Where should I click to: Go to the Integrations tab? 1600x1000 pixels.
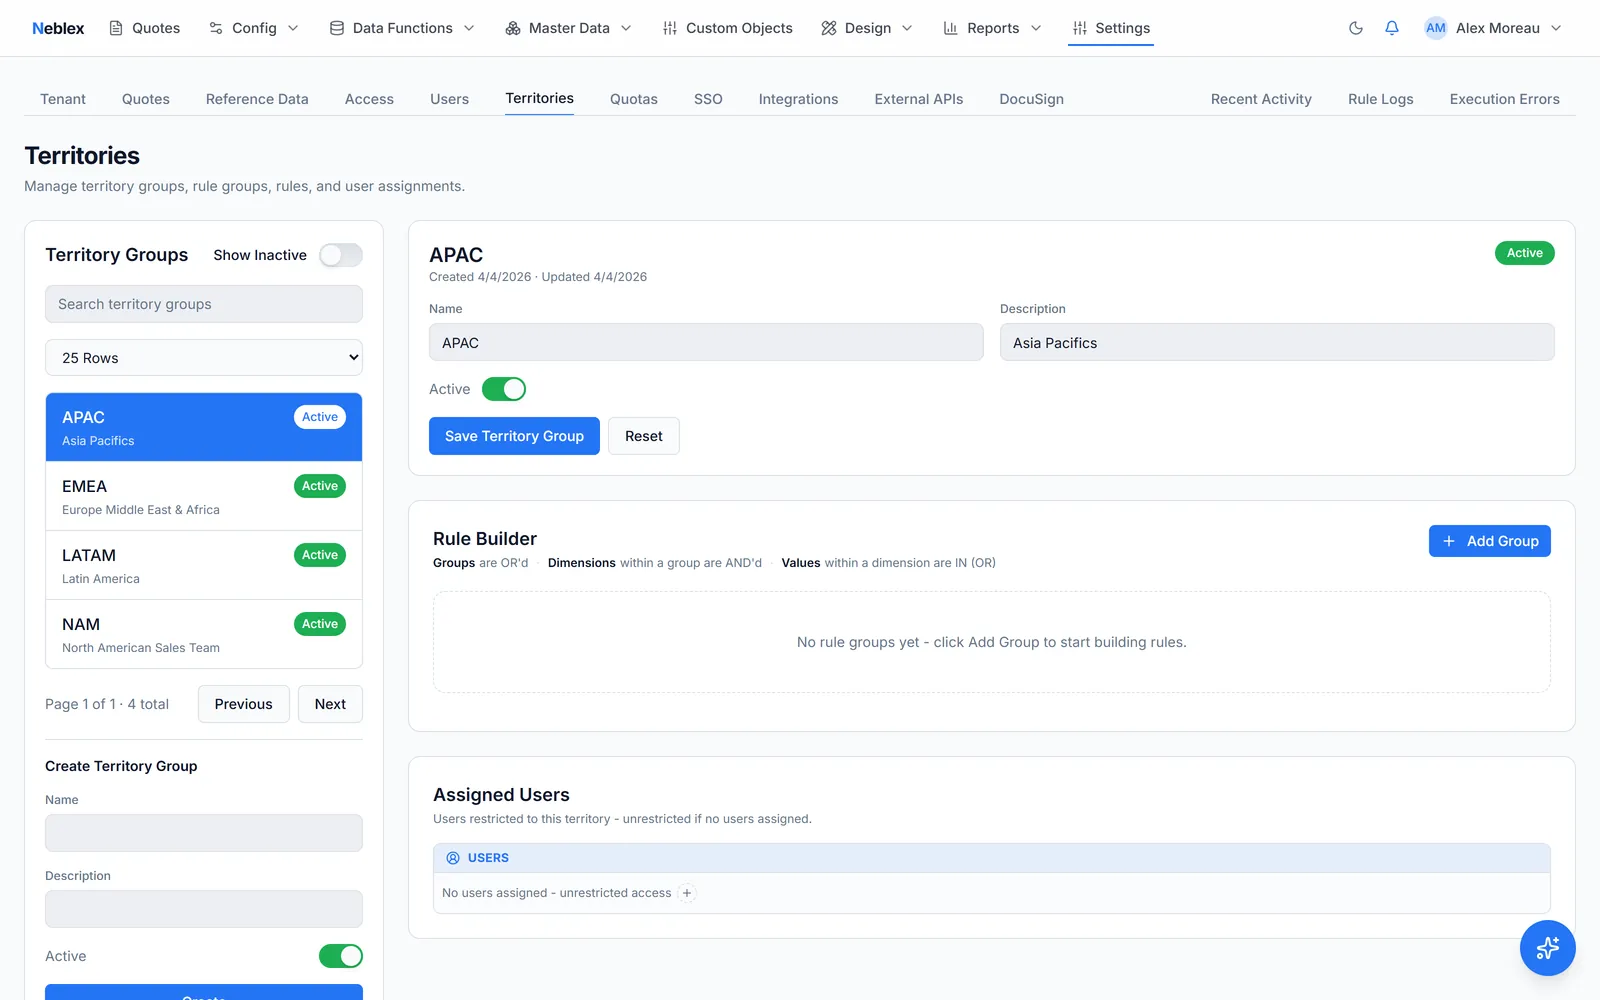[x=798, y=99]
